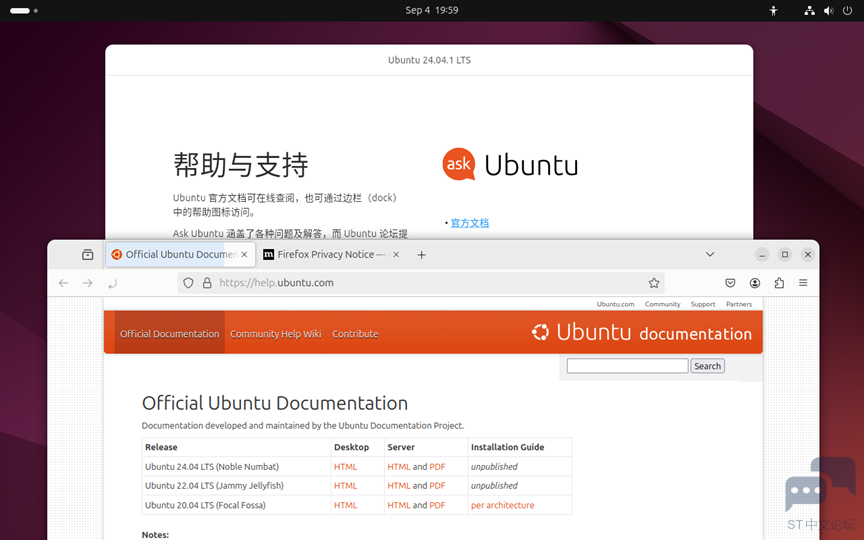Save page to Pocket icon
The width and height of the screenshot is (864, 540).
730,283
